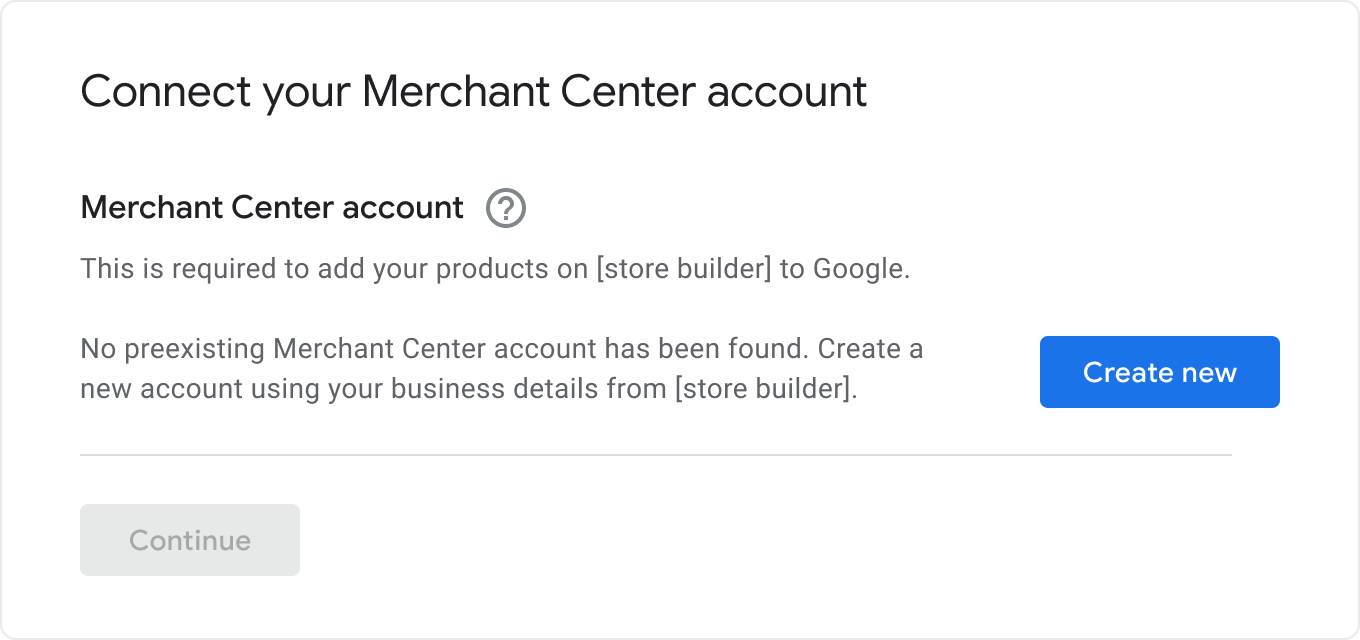Viewport: 1360px width, 640px height.
Task: Click the "Connect your Merchant Center account" heading
Action: (x=473, y=92)
